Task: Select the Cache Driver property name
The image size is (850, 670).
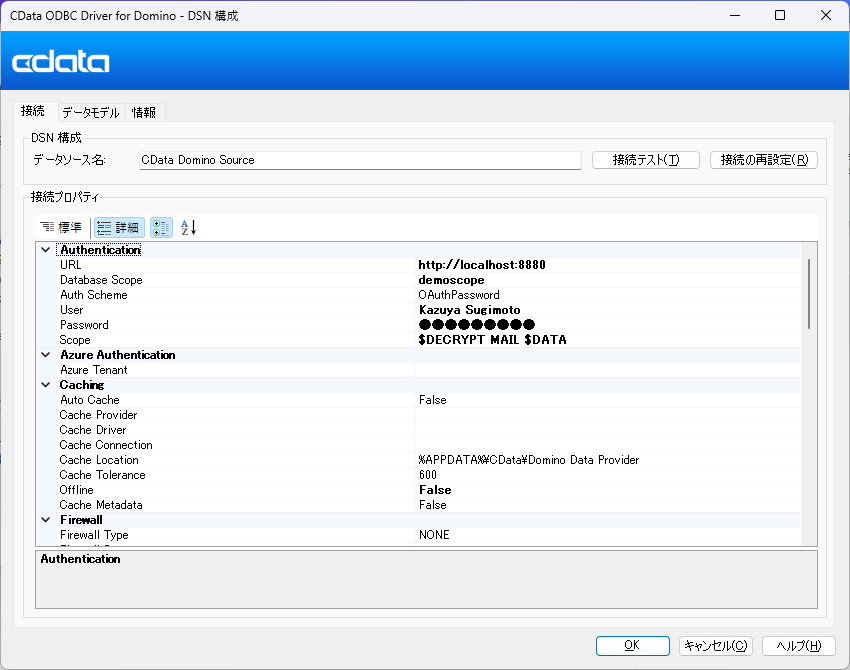Action: point(93,430)
